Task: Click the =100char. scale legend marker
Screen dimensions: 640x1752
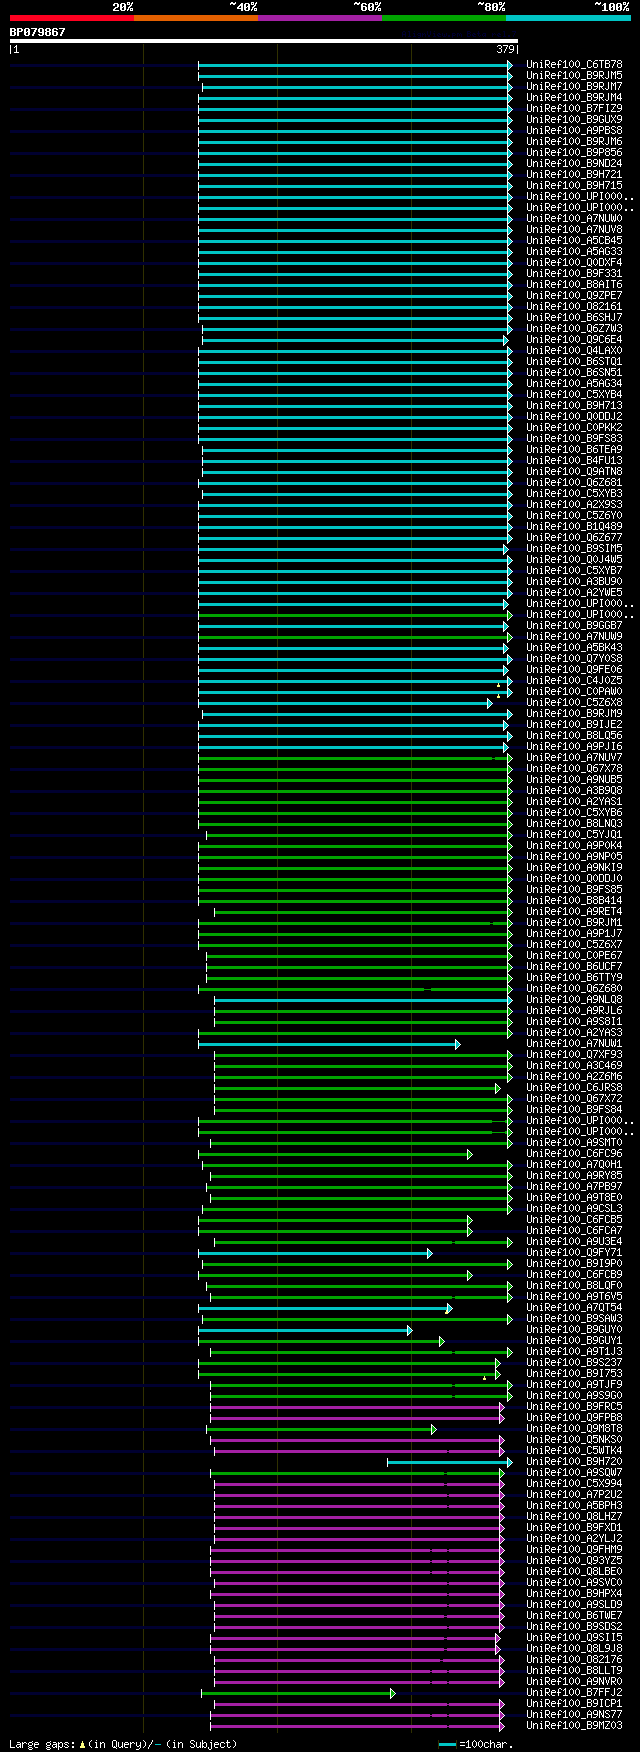Action: (x=476, y=1745)
